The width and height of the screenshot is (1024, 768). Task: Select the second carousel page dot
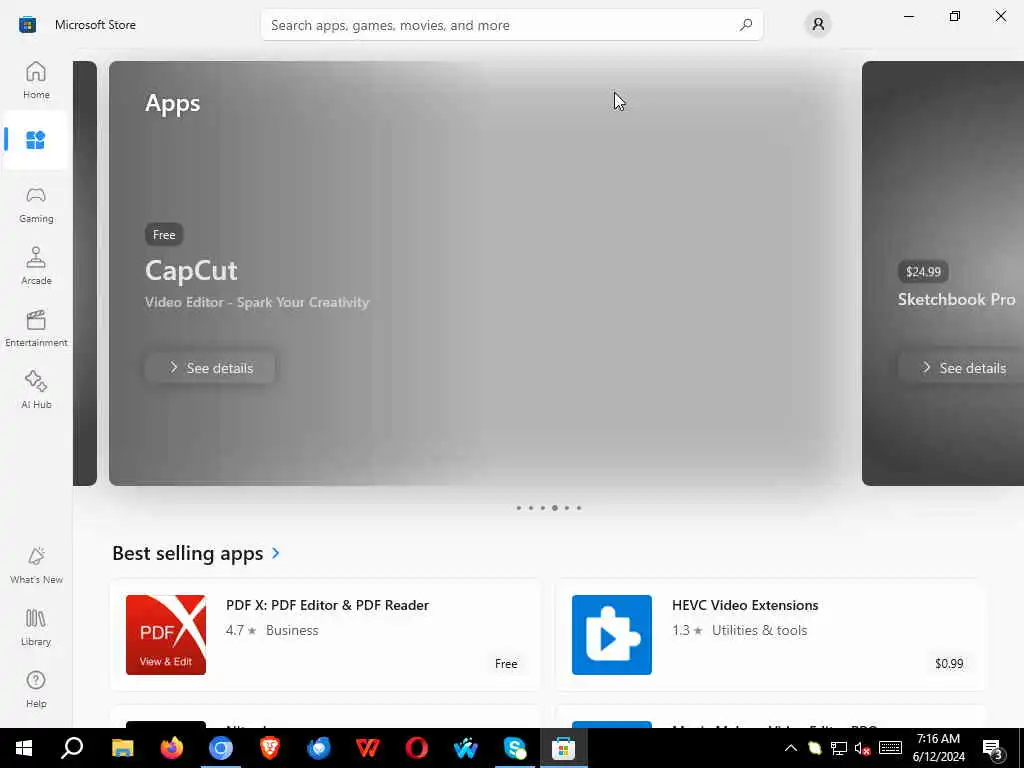[531, 507]
